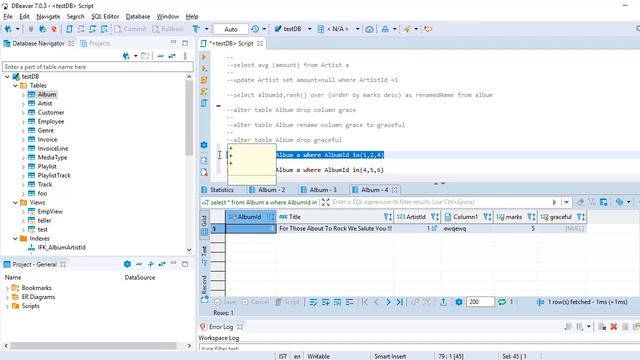Screen dimensions: 640x360
Task: Click the results Save button
Action: click(x=225, y=302)
